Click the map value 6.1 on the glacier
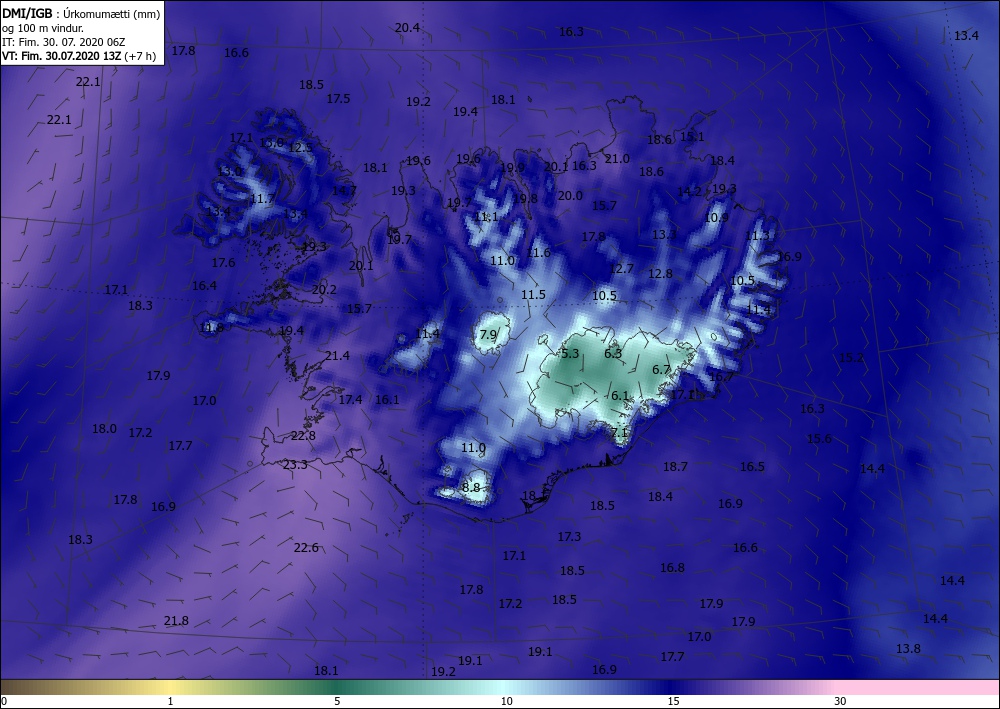The width and height of the screenshot is (1000, 709). pyautogui.click(x=620, y=395)
